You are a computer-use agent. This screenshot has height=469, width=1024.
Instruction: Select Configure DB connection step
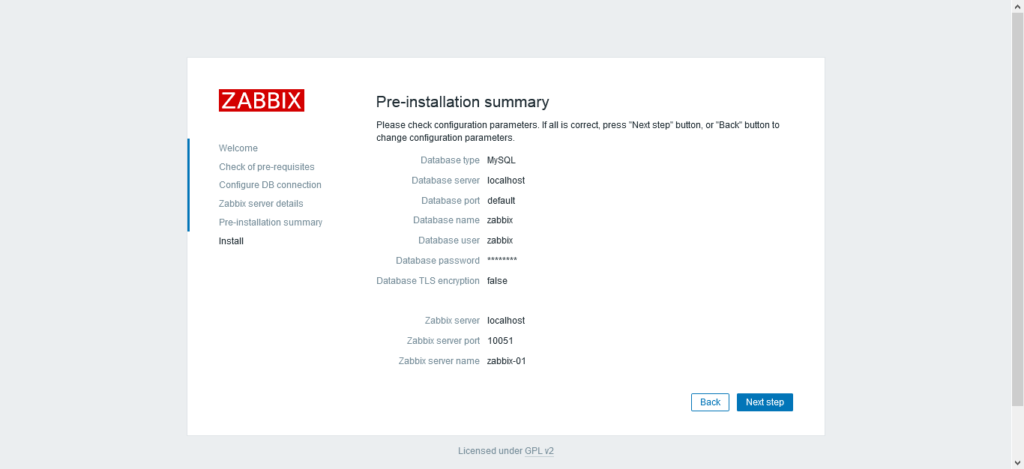pyautogui.click(x=270, y=185)
